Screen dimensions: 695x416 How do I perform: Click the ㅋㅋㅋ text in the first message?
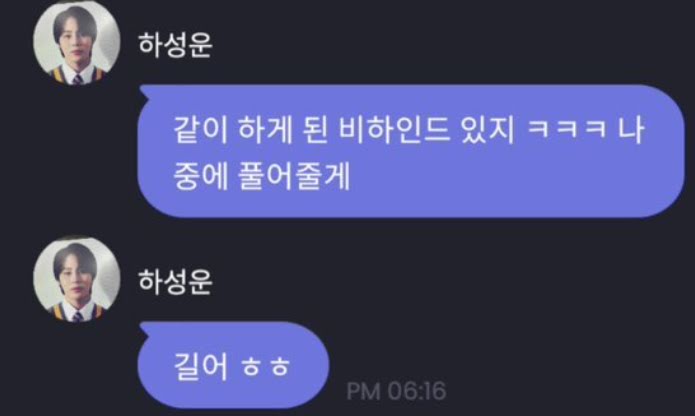[x=567, y=130]
